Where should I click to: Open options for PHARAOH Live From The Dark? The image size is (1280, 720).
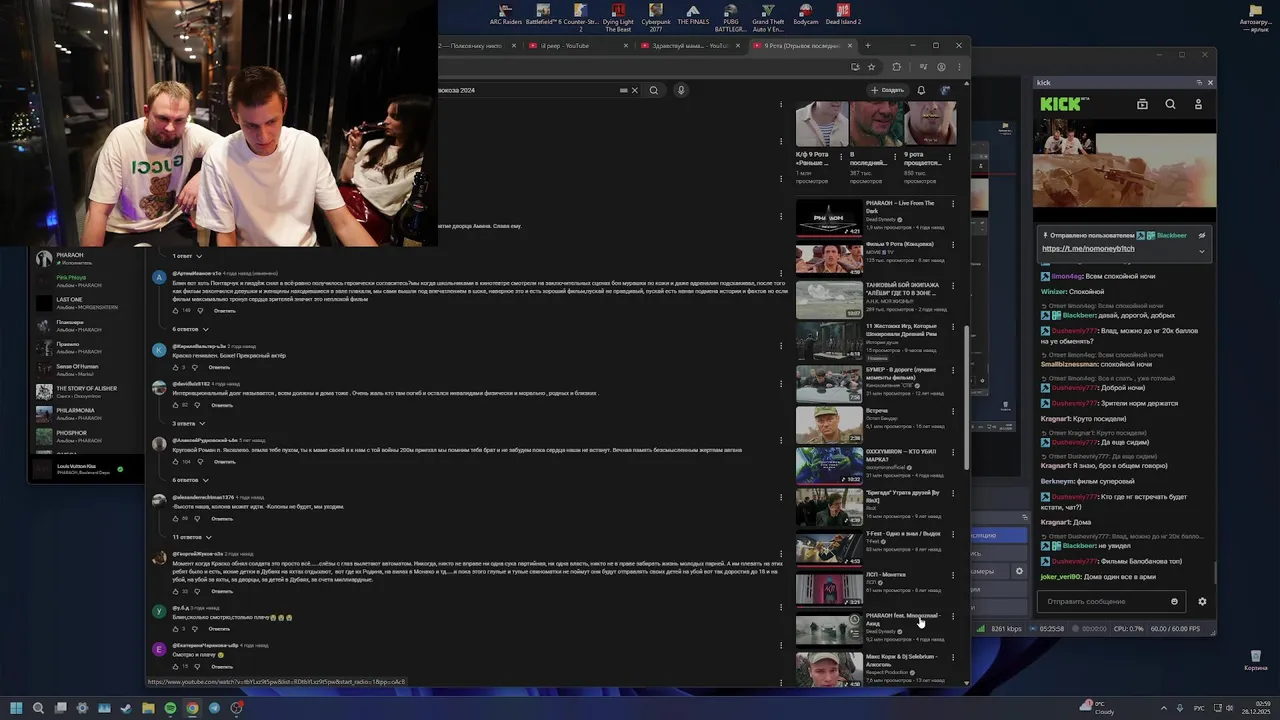click(953, 204)
